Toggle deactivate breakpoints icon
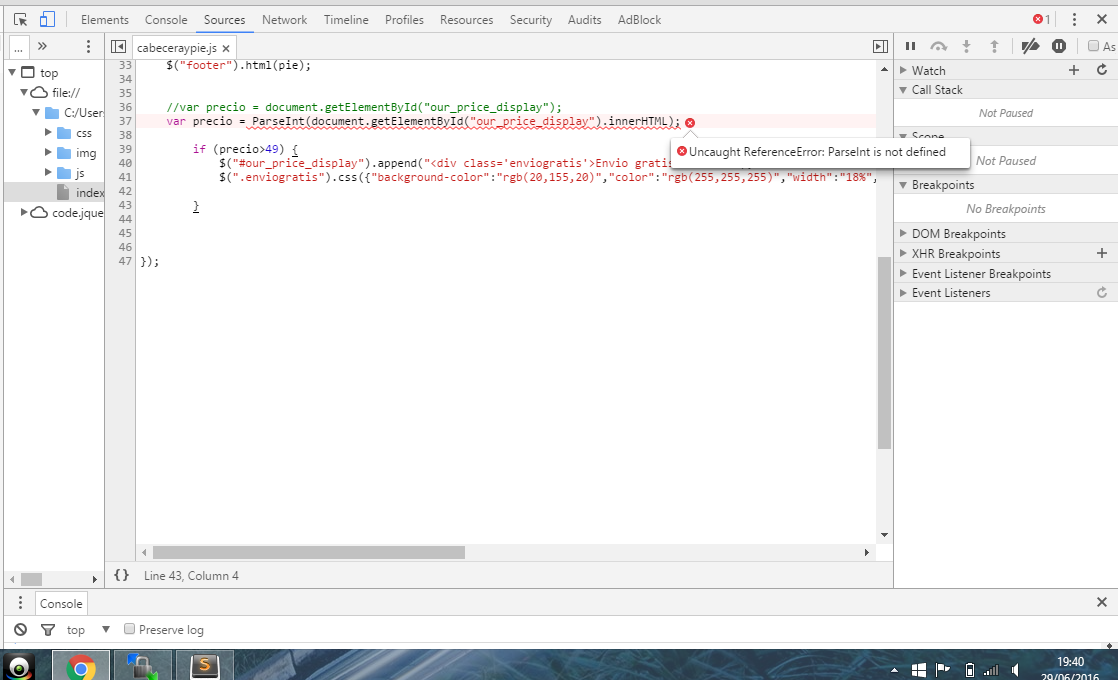The image size is (1118, 680). (1030, 46)
